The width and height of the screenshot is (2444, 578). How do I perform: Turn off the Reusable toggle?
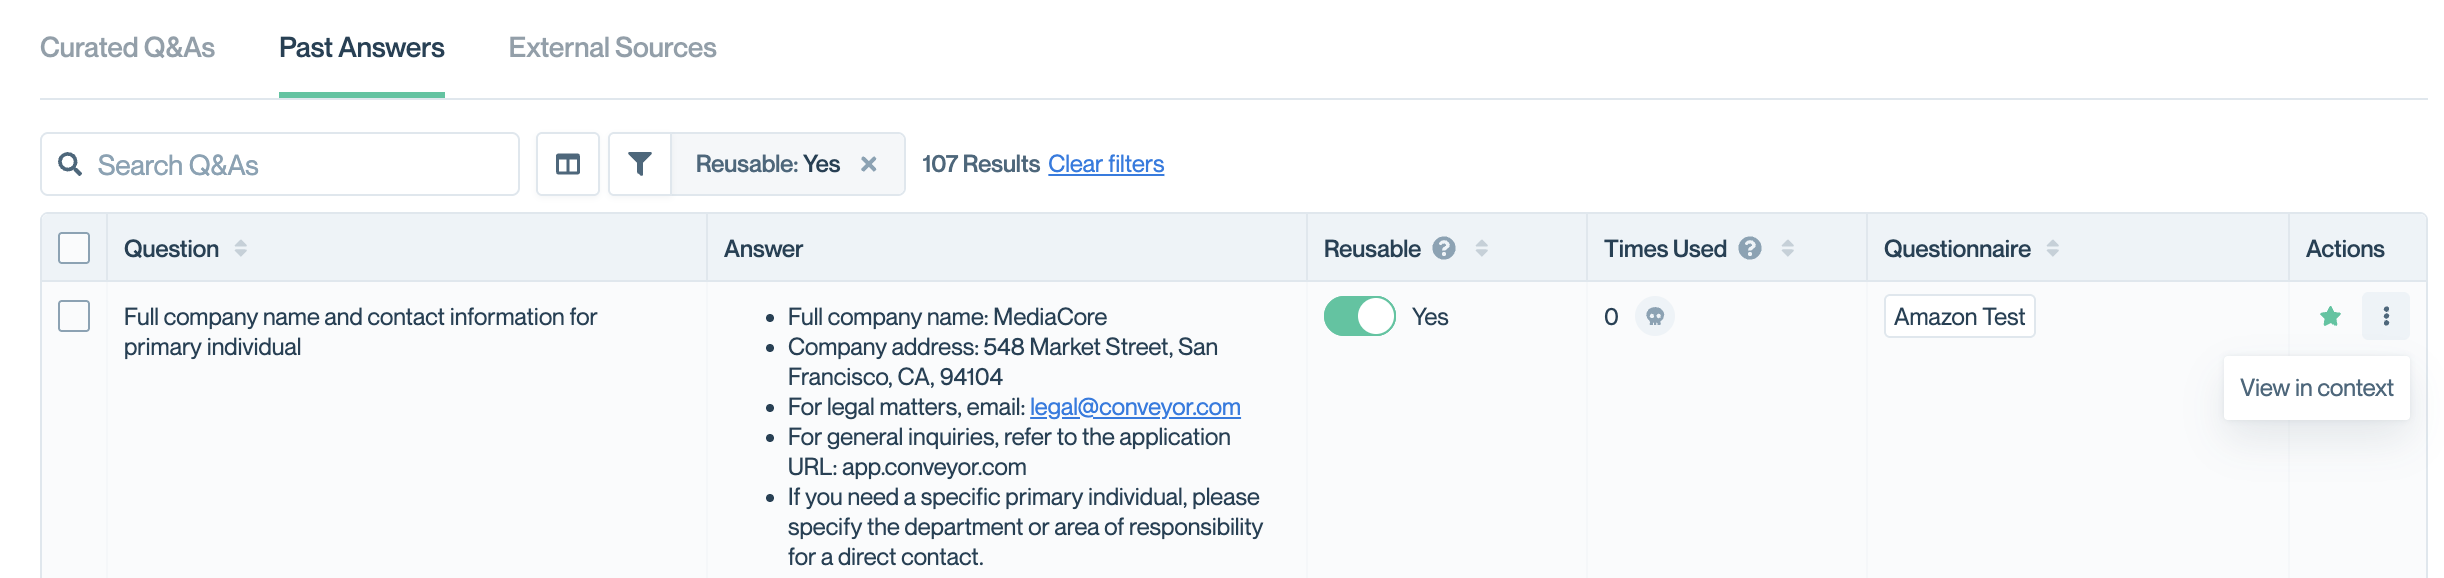(1359, 317)
